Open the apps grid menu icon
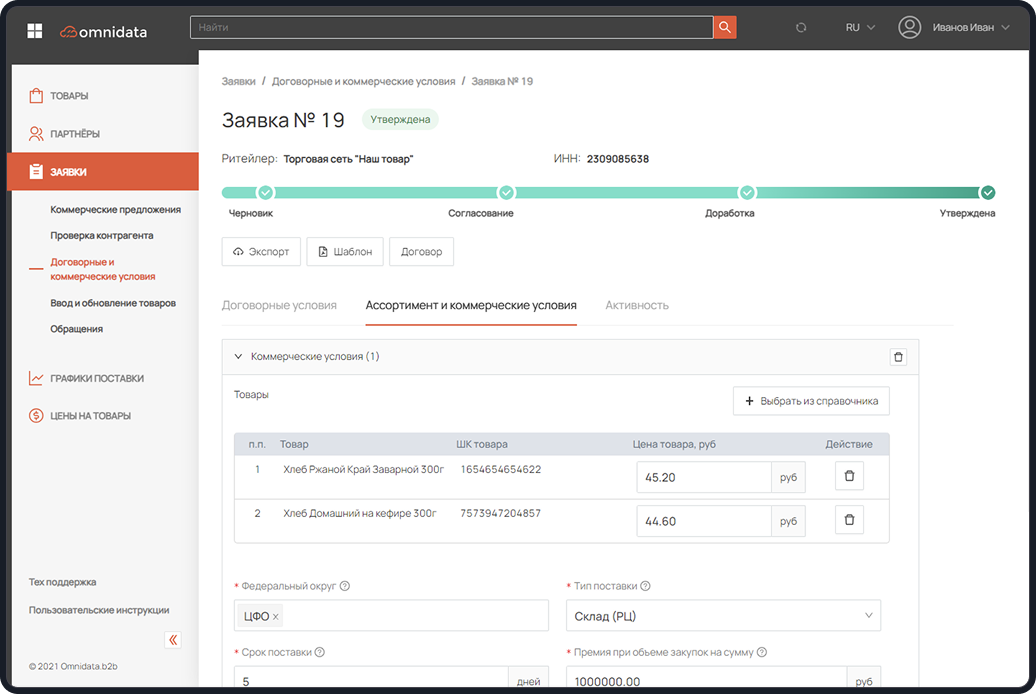1036x694 pixels. pyautogui.click(x=35, y=31)
